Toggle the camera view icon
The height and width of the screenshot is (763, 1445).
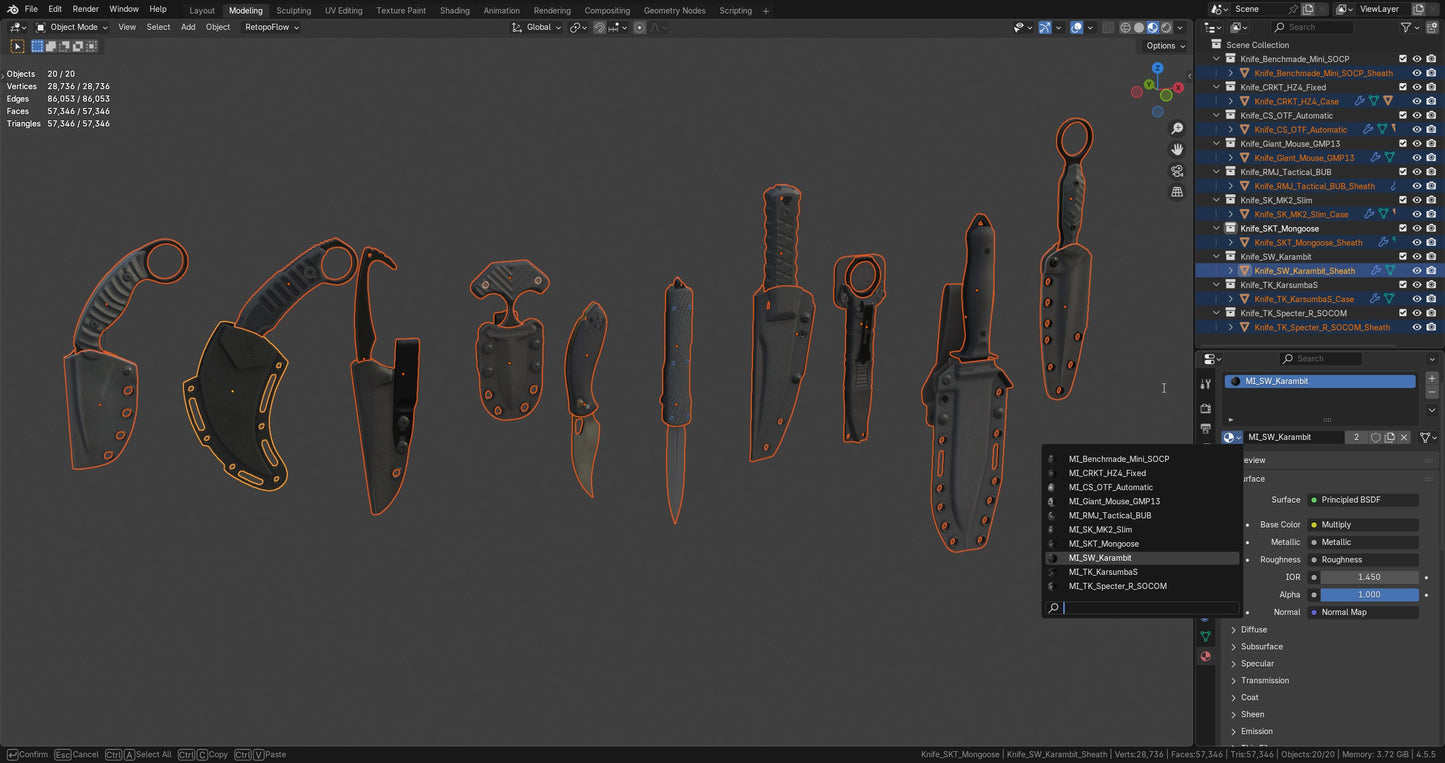1177,171
